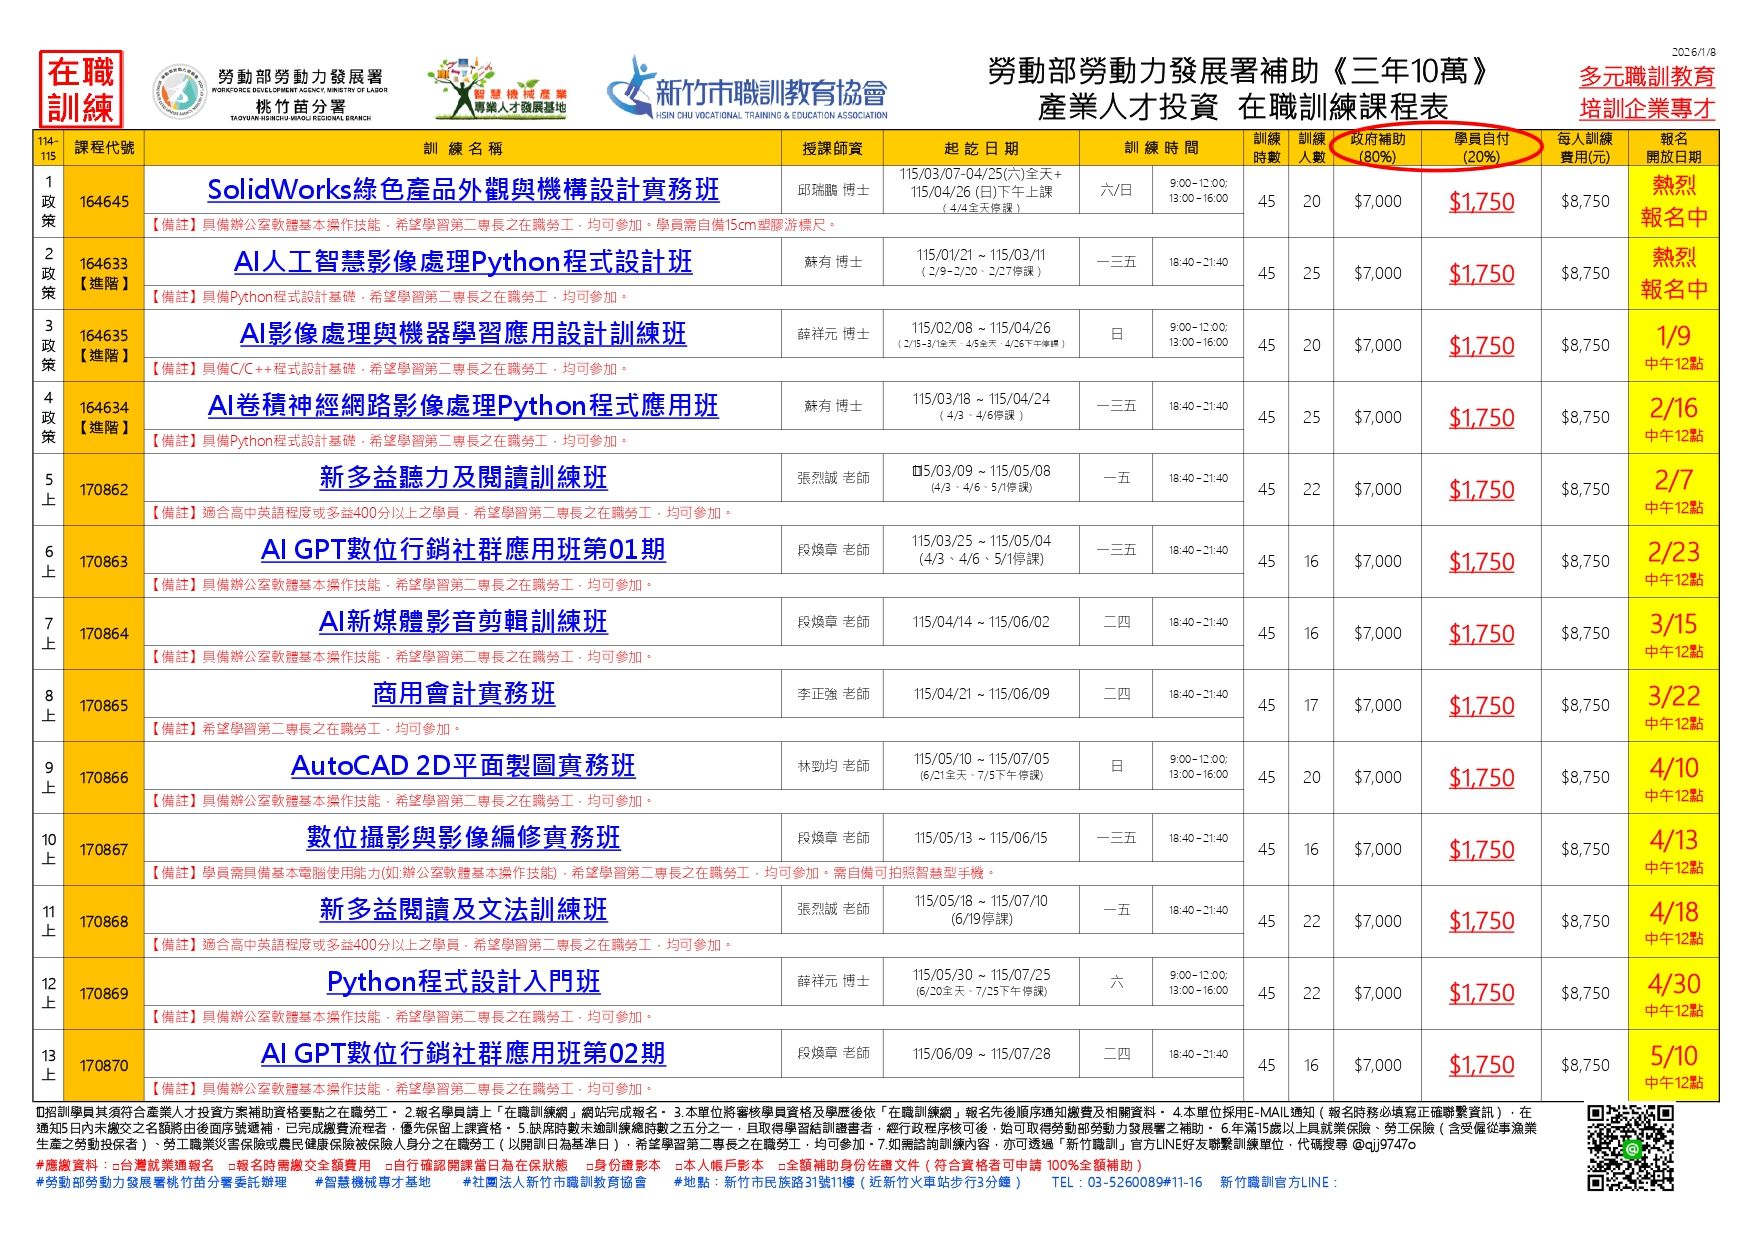This screenshot has width=1754, height=1240.
Task: Open the Python程式設計入門班 course link
Action: coord(463,981)
